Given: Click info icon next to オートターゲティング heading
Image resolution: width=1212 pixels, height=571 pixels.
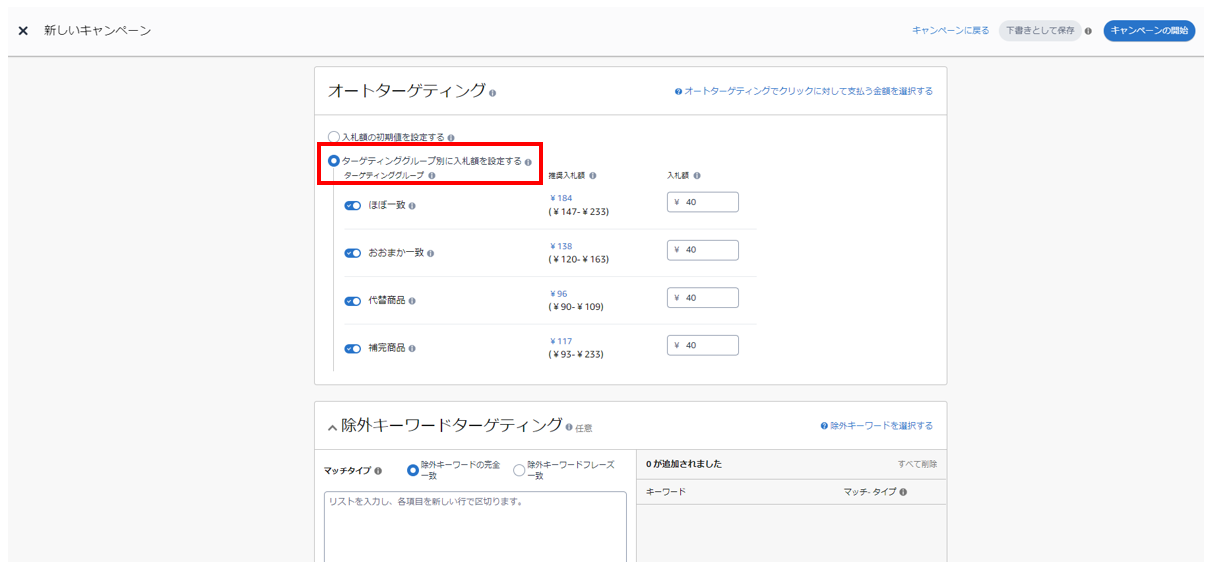Looking at the screenshot, I should (492, 93).
